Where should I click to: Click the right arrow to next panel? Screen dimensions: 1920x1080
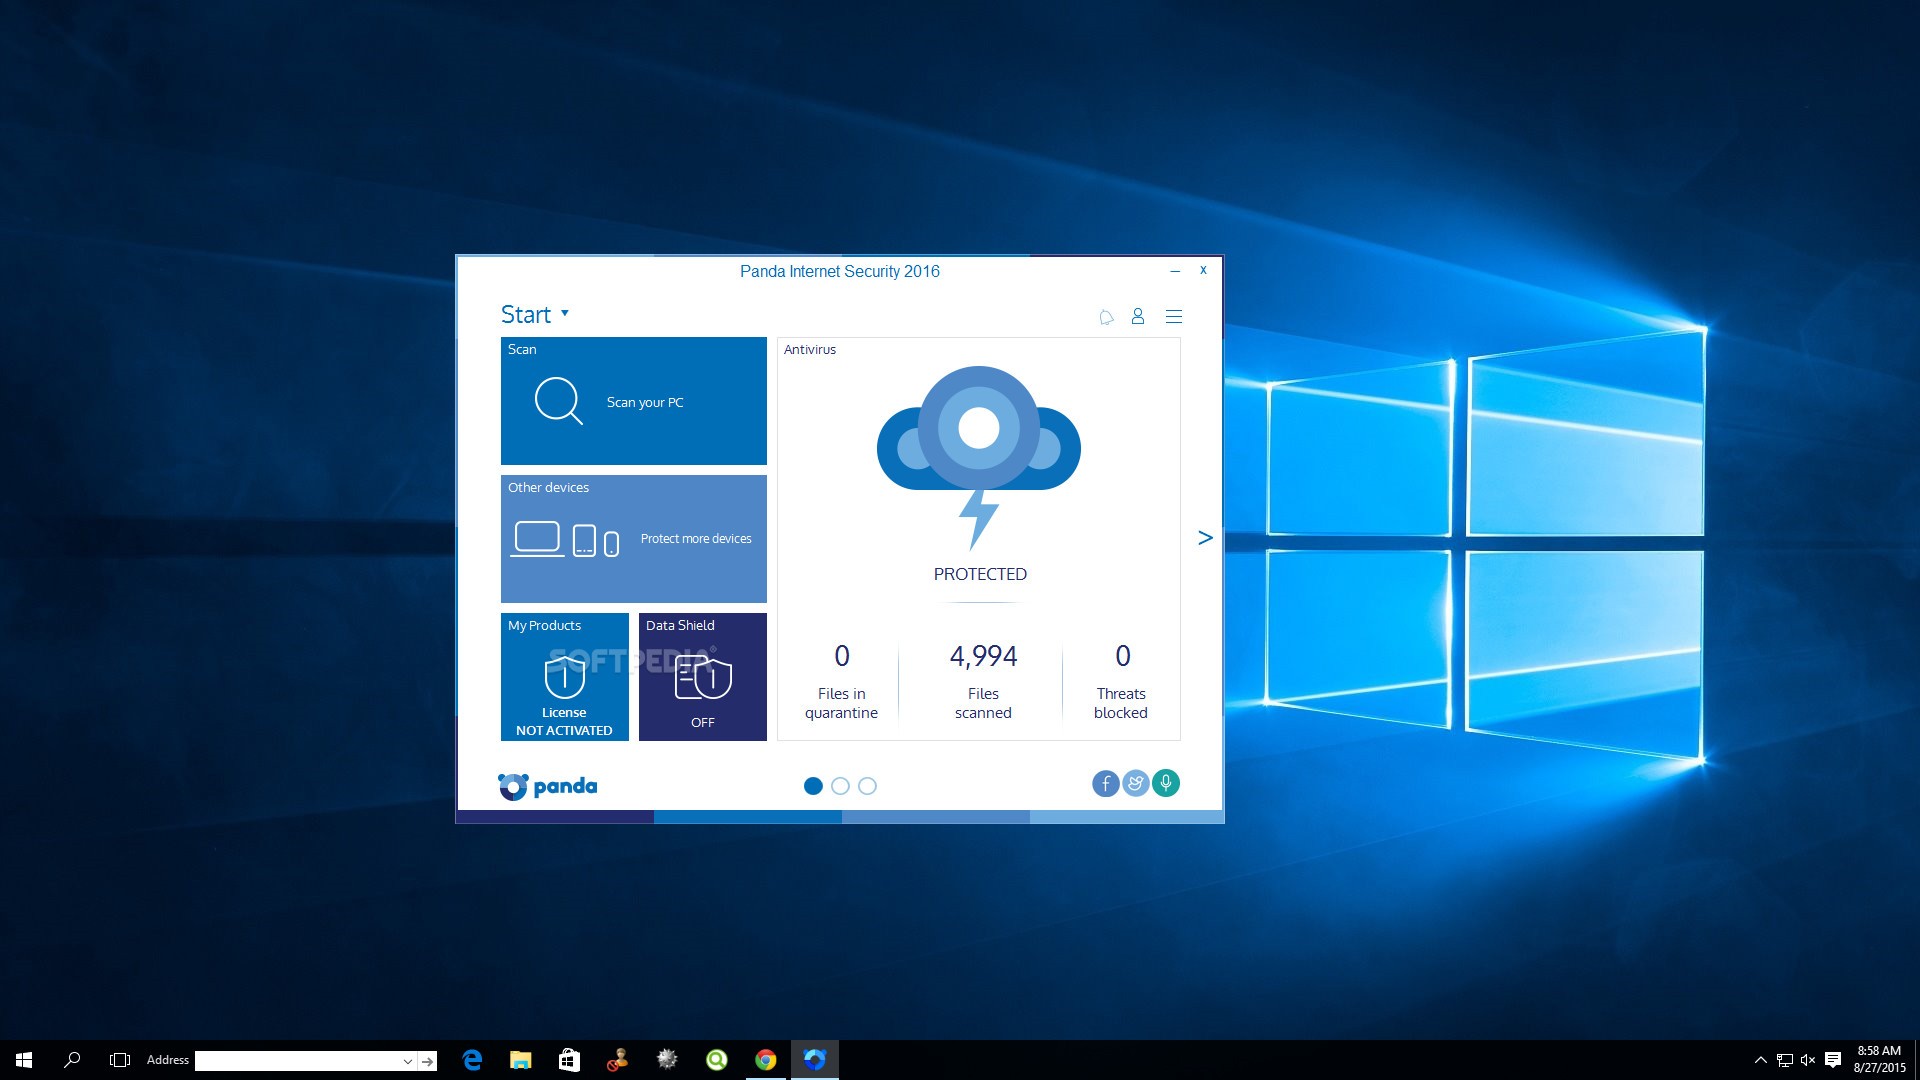(x=1205, y=537)
